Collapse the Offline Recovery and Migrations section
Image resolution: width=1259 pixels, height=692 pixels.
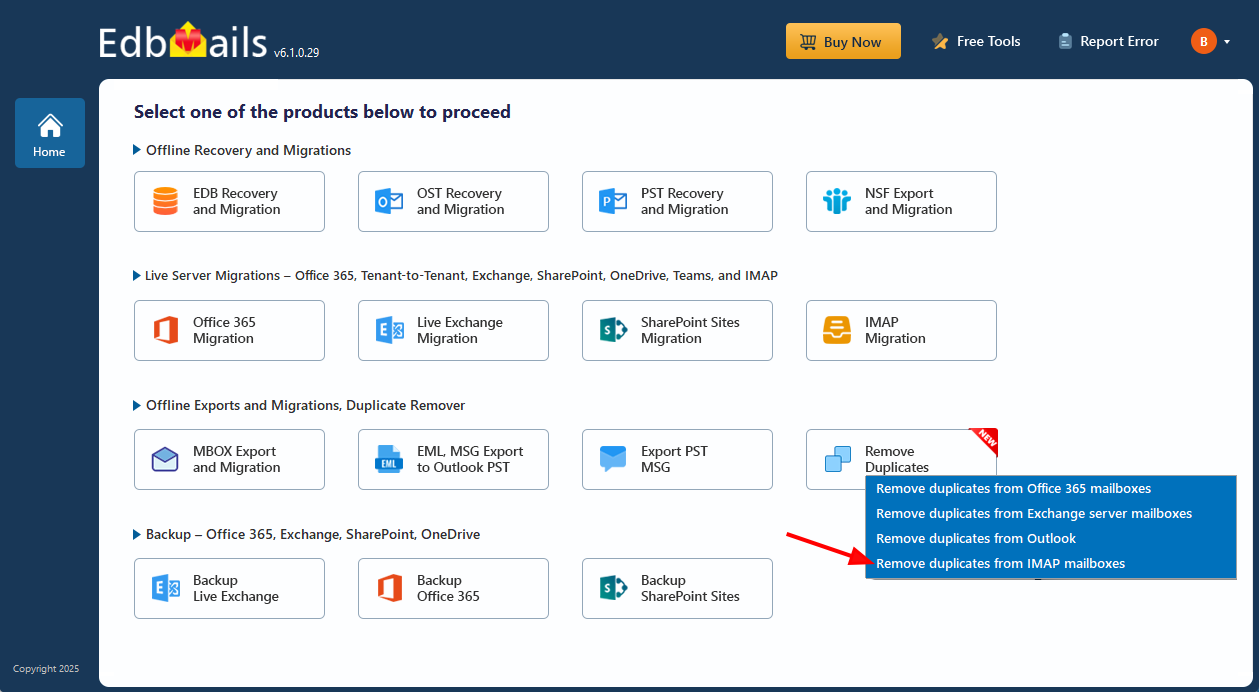click(137, 150)
